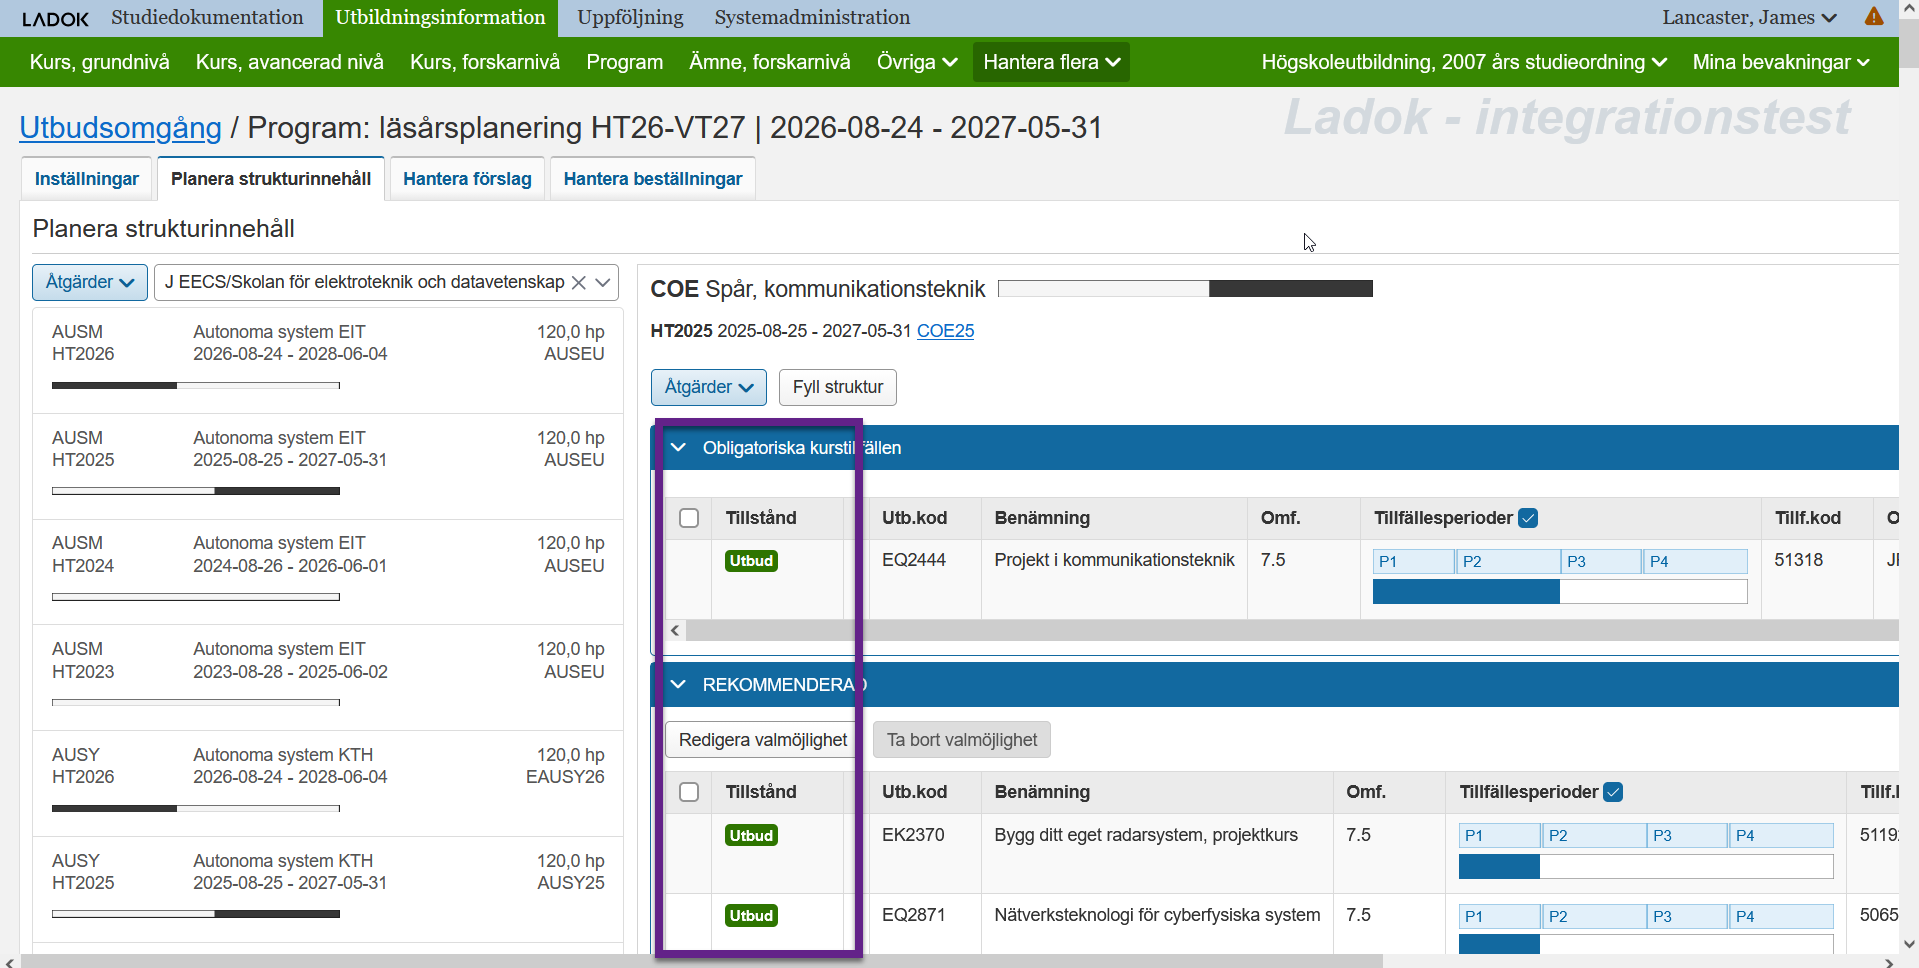
Task: Open the Hantera flera menu
Action: (x=1050, y=62)
